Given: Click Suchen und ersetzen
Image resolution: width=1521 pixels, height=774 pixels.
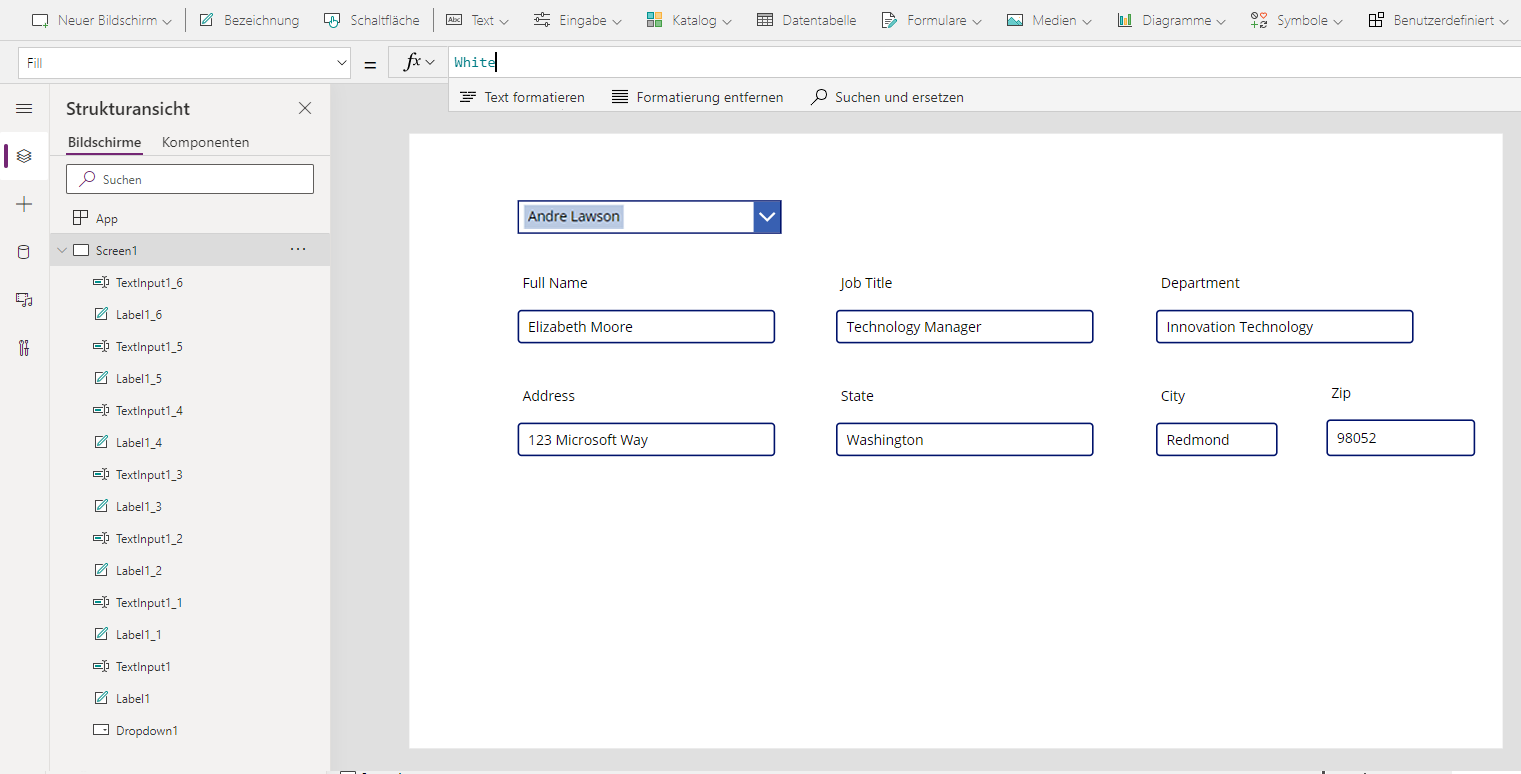Looking at the screenshot, I should point(887,97).
